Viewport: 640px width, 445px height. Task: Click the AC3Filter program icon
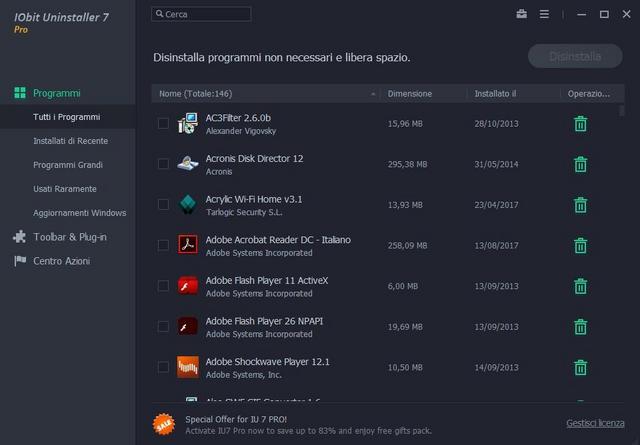click(188, 123)
